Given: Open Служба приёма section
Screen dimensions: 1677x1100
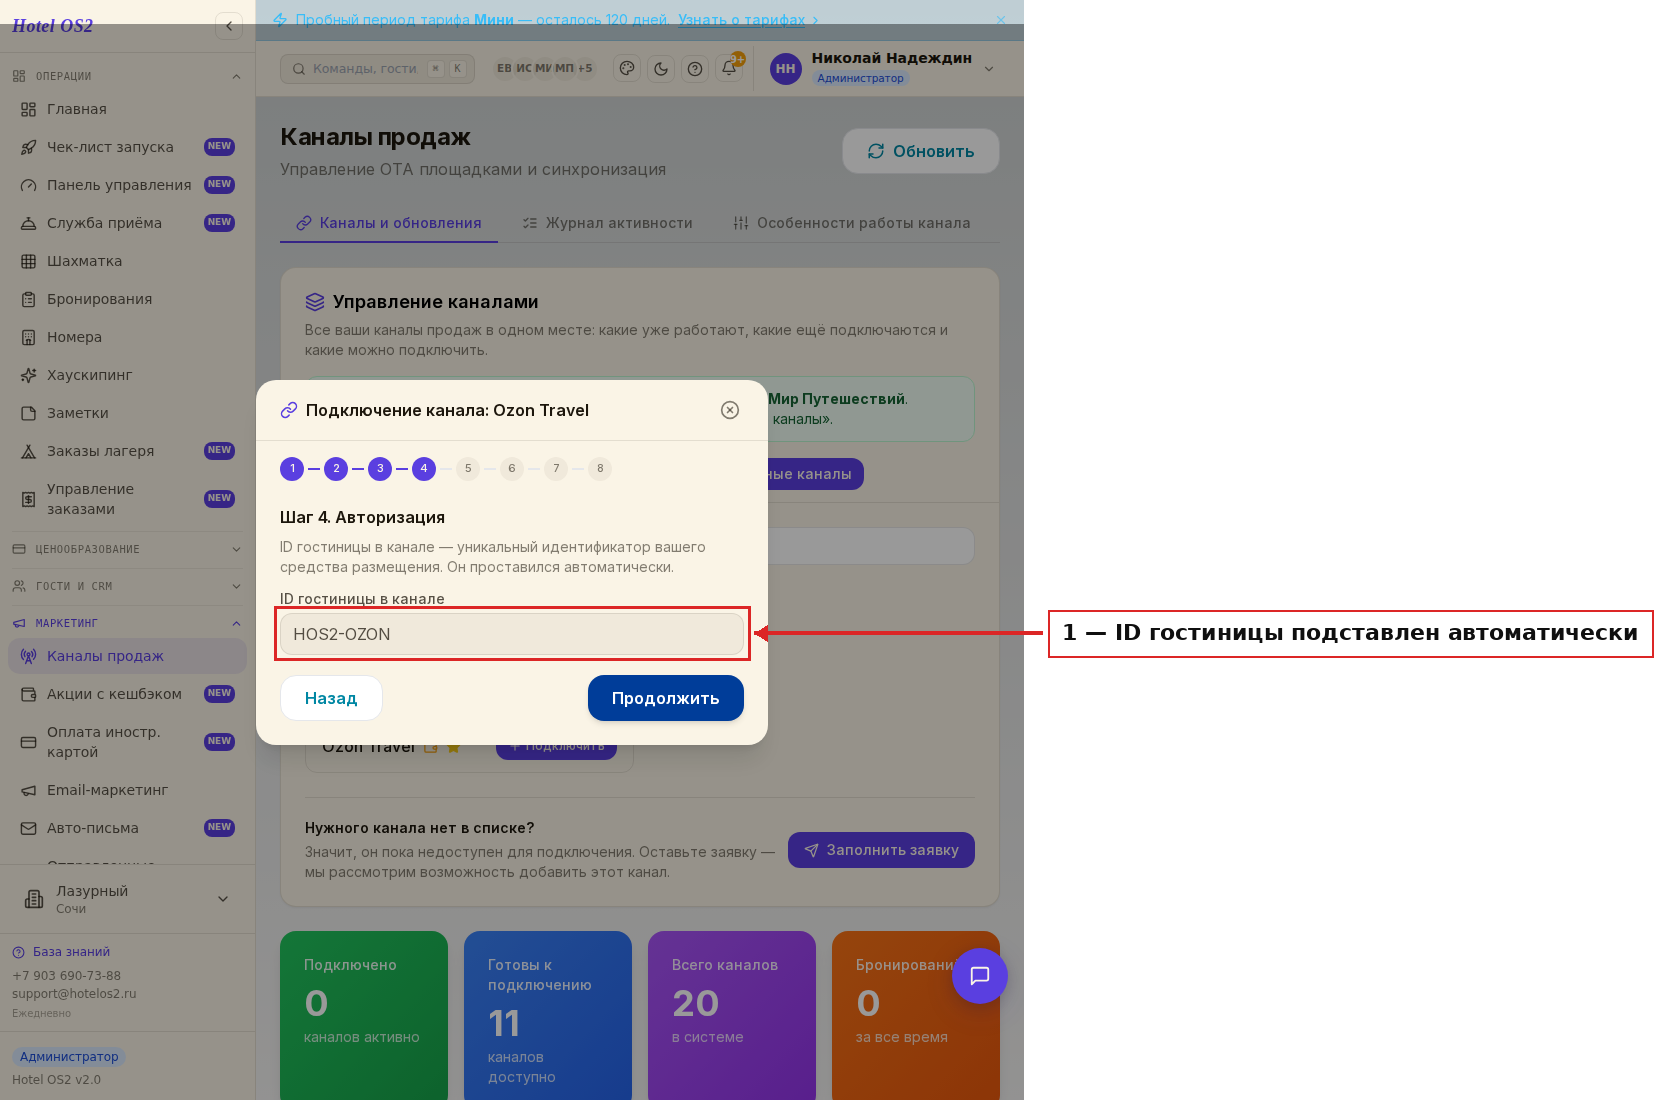Looking at the screenshot, I should point(127,223).
